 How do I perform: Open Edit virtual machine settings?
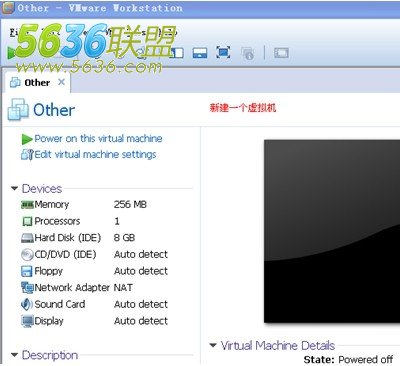[x=95, y=155]
